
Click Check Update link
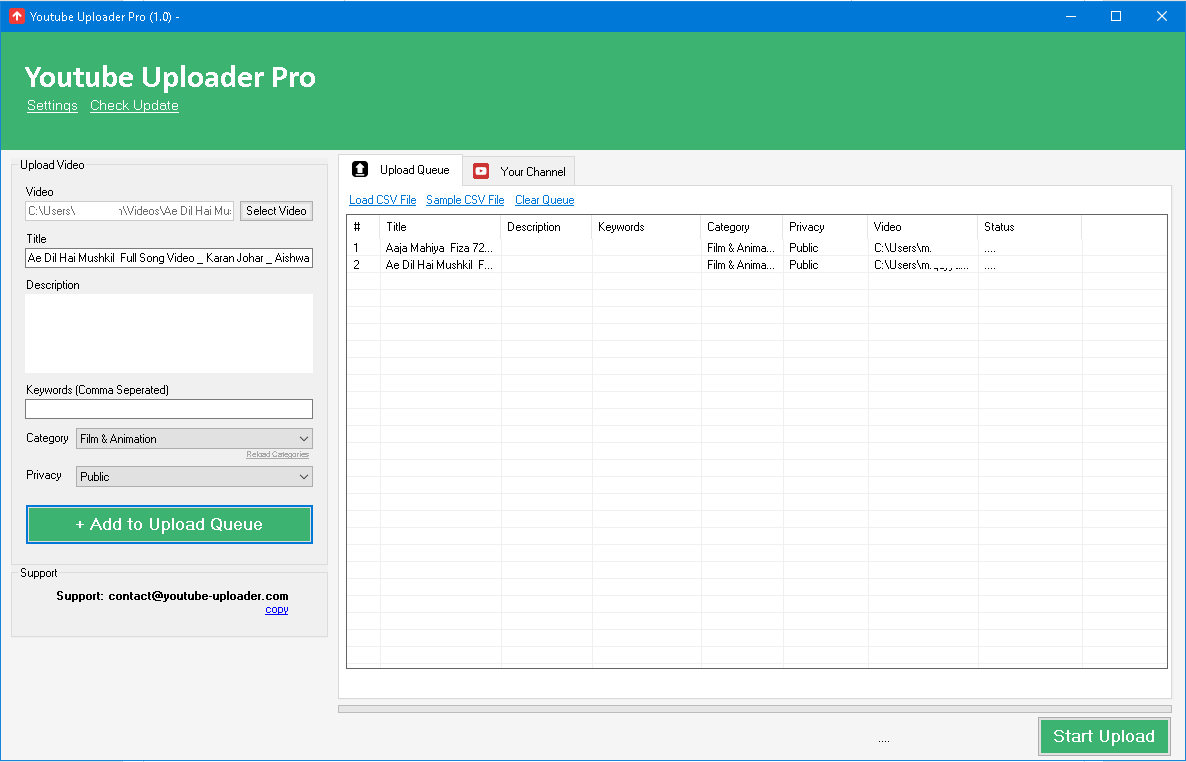134,105
